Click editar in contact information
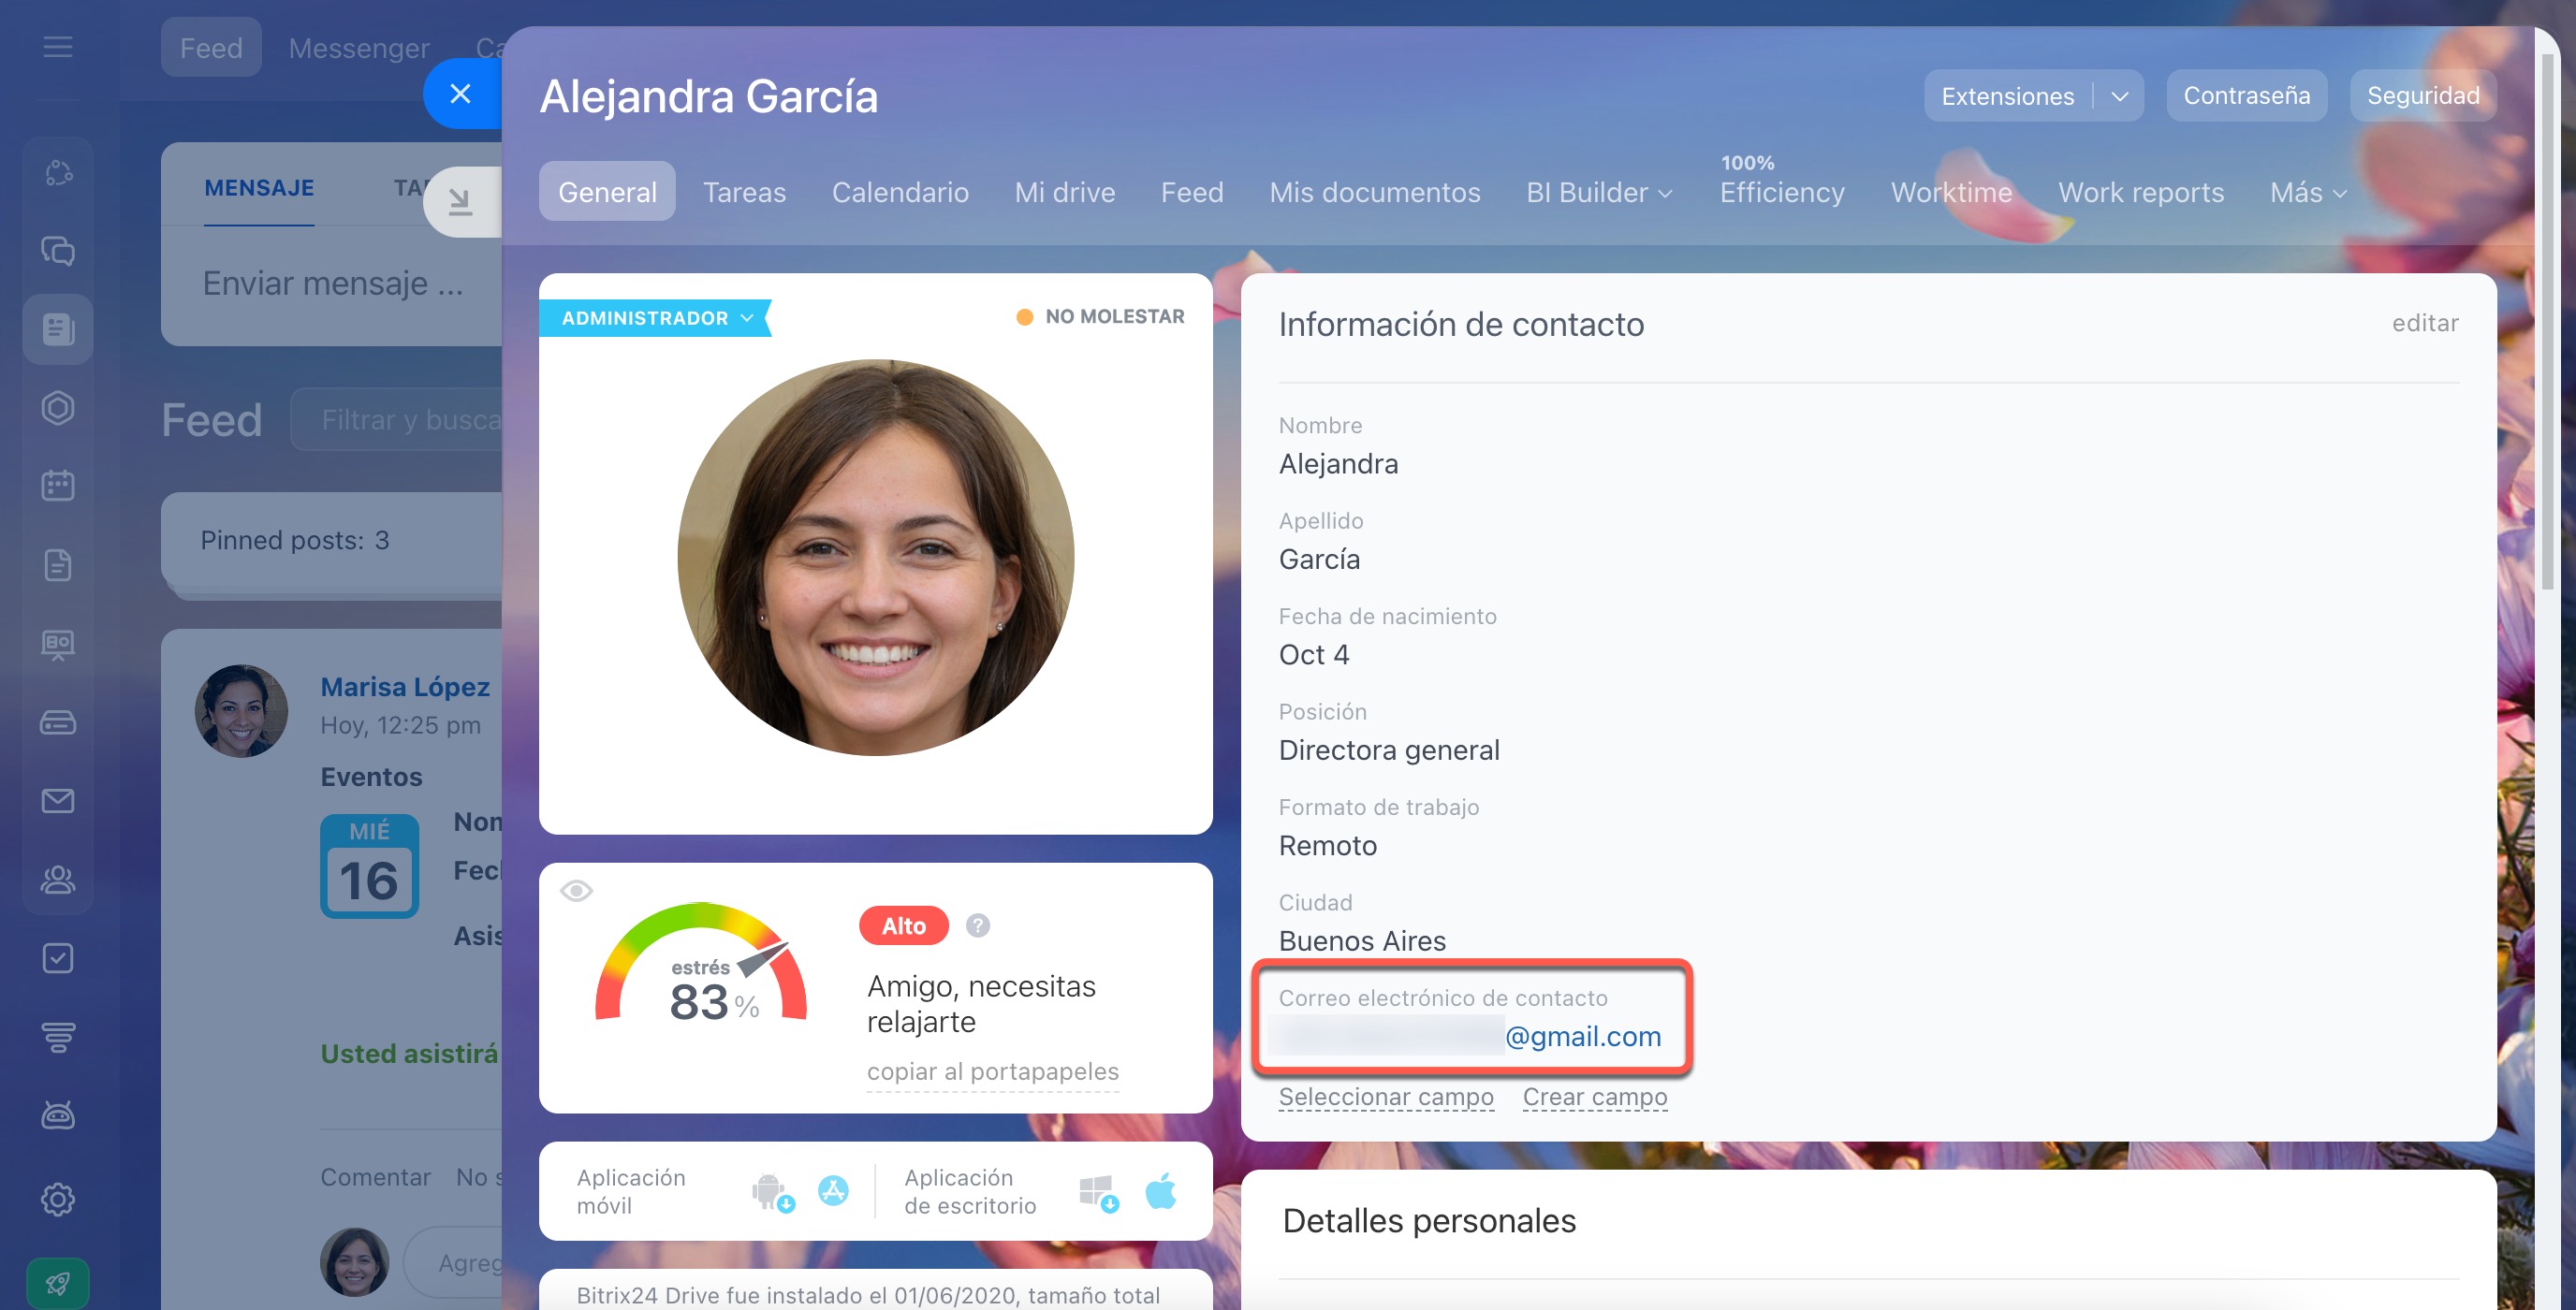The height and width of the screenshot is (1310, 2576). coord(2425,323)
